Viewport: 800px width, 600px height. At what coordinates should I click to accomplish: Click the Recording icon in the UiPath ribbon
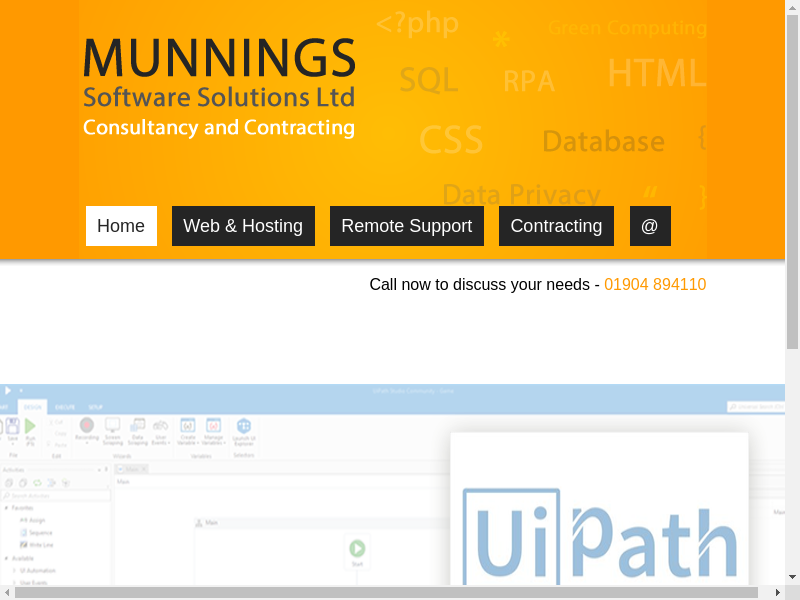[x=87, y=425]
